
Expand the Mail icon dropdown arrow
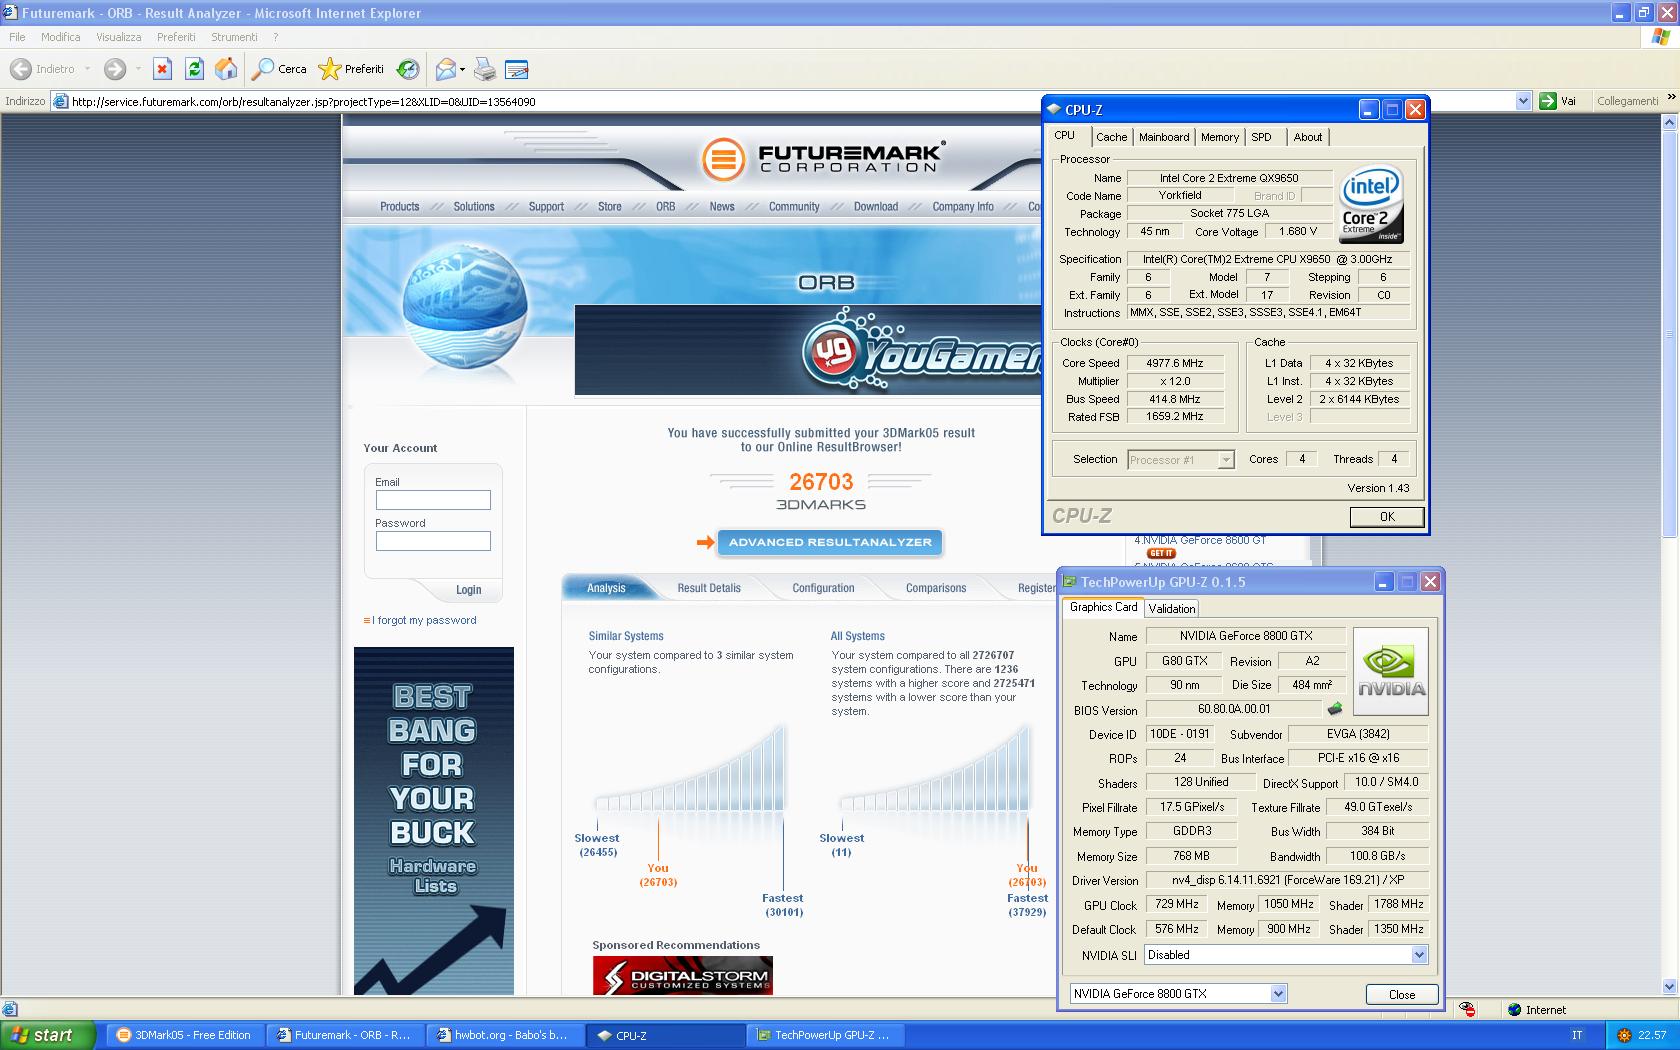click(462, 69)
